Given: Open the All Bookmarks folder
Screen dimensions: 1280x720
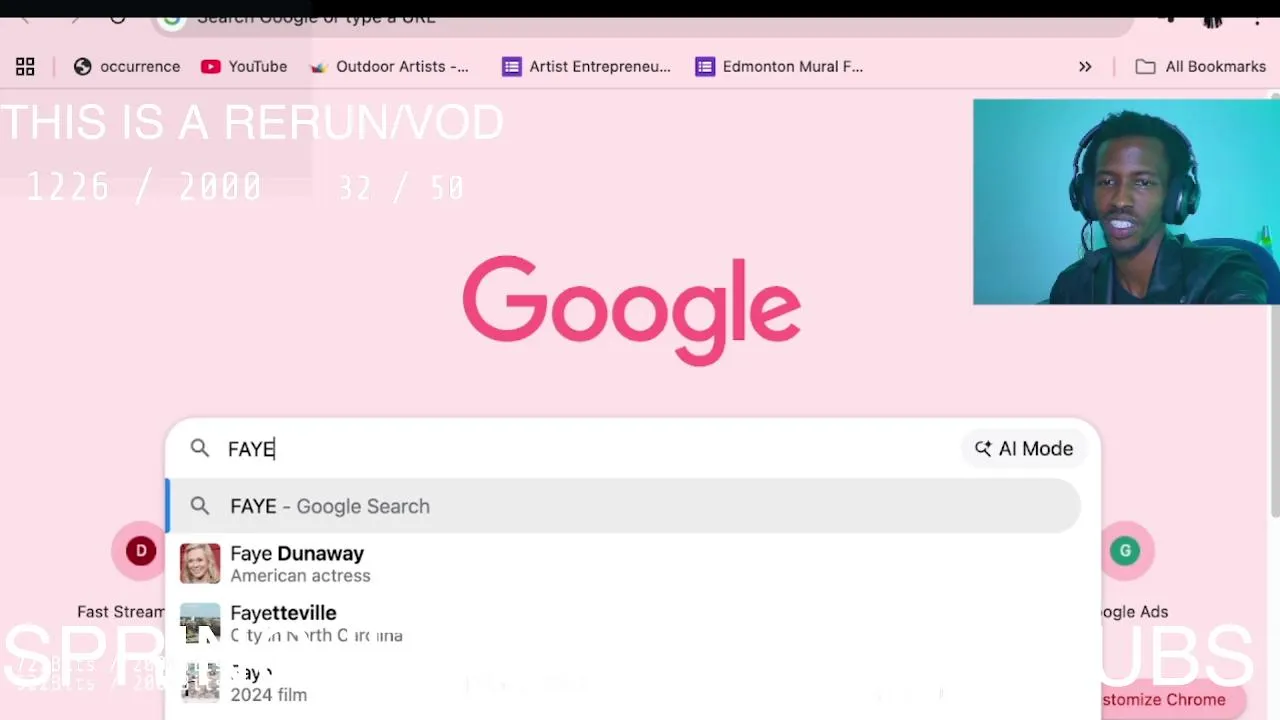Looking at the screenshot, I should (1201, 67).
